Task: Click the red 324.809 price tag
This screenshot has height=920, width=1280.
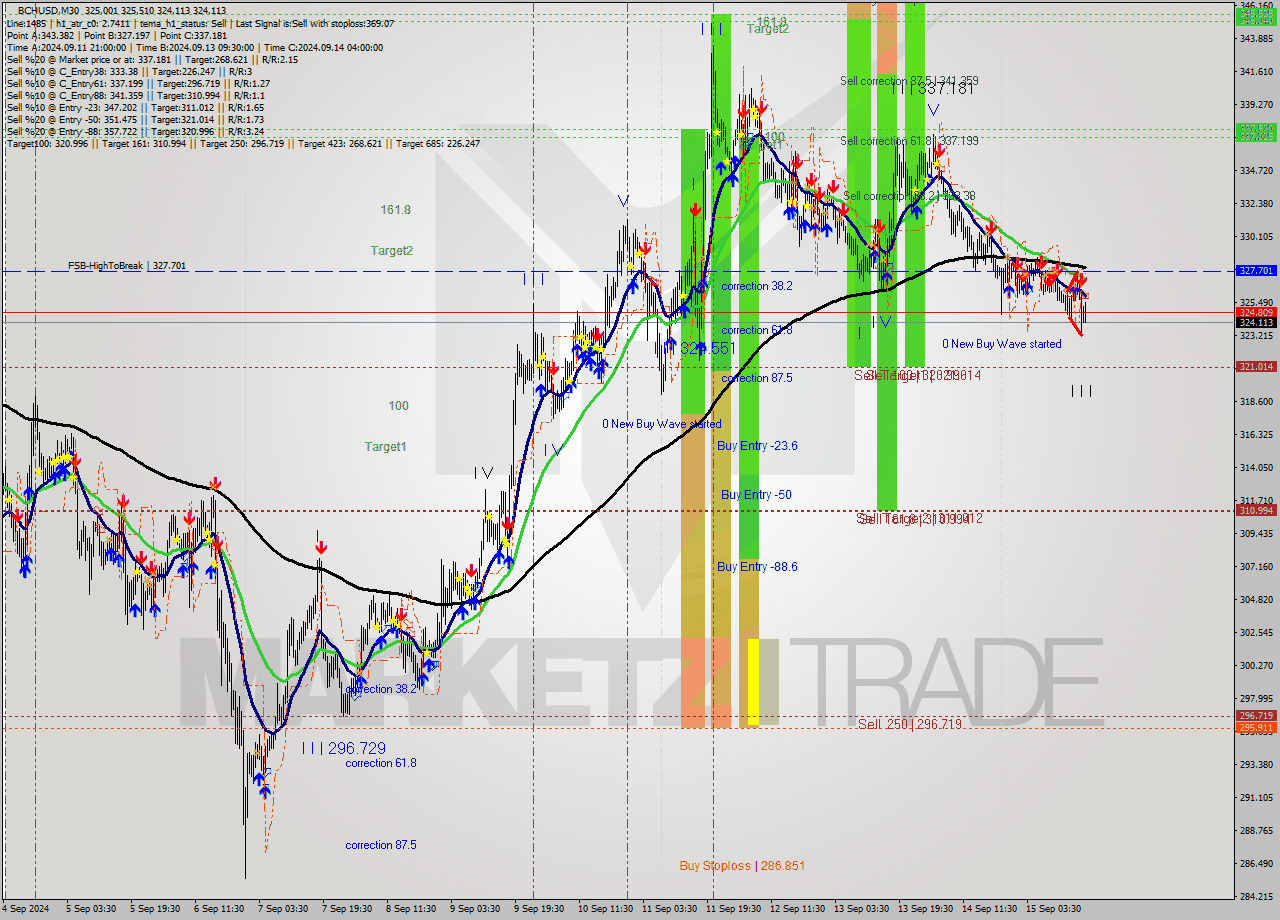Action: click(x=1257, y=312)
